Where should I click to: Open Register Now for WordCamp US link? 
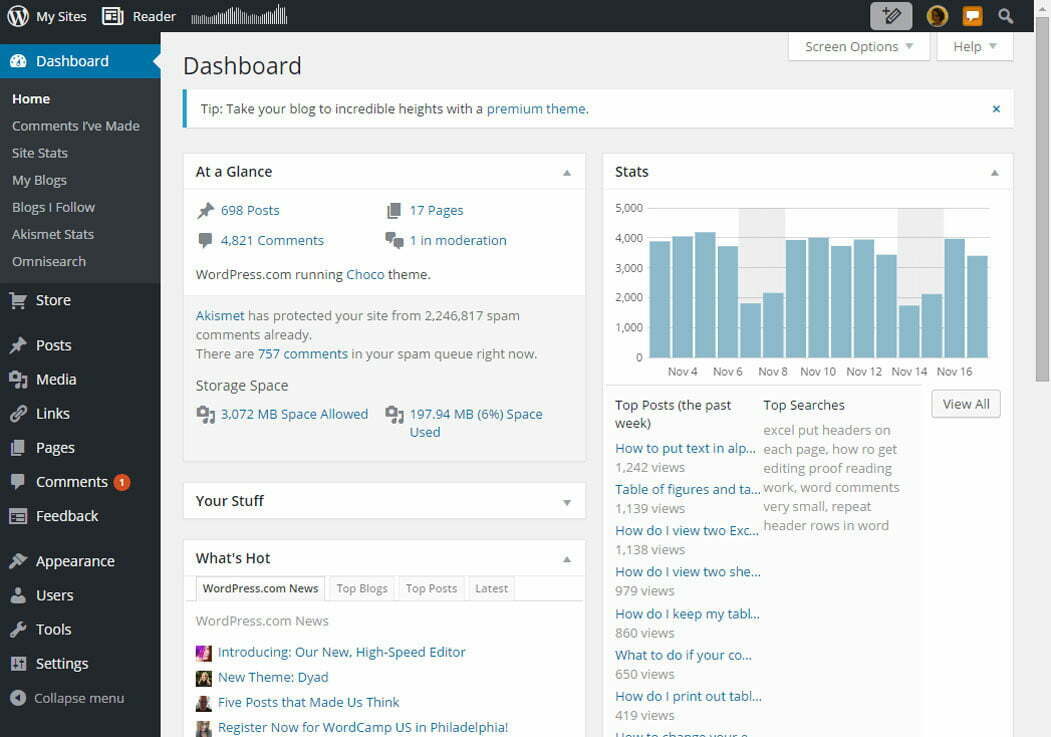click(x=363, y=727)
